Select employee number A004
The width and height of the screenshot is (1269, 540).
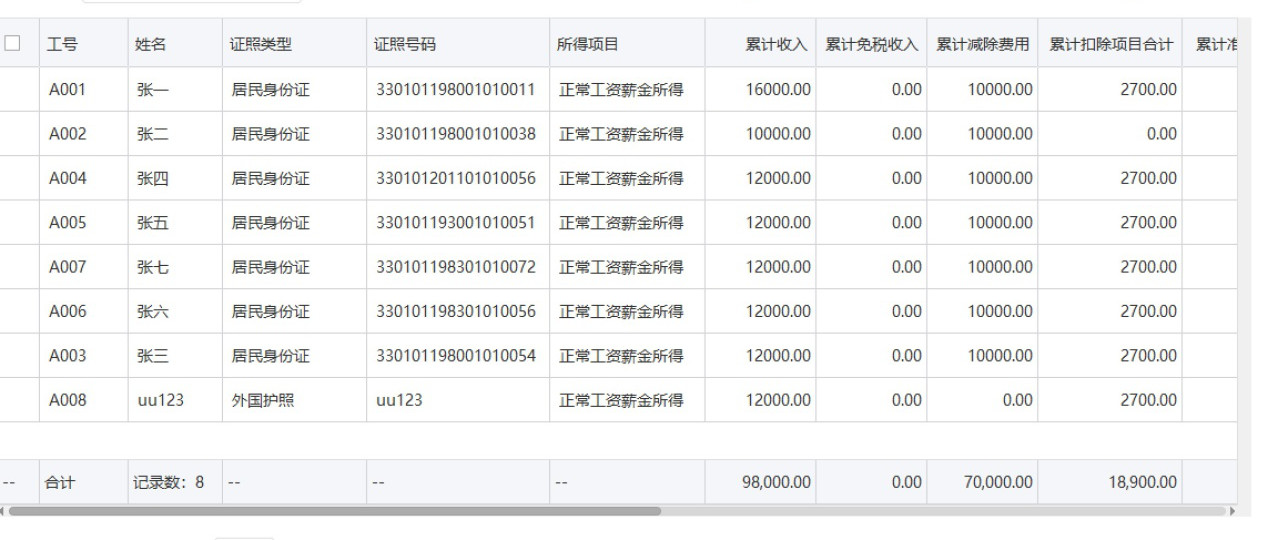[x=67, y=178]
